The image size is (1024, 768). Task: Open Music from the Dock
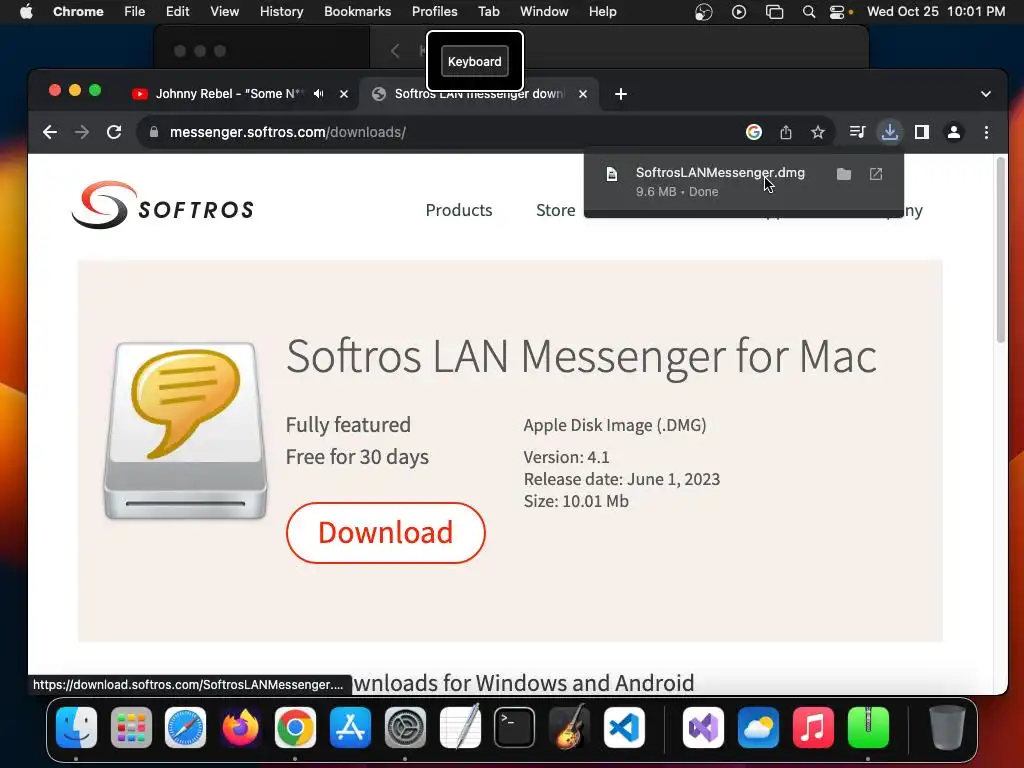point(813,728)
